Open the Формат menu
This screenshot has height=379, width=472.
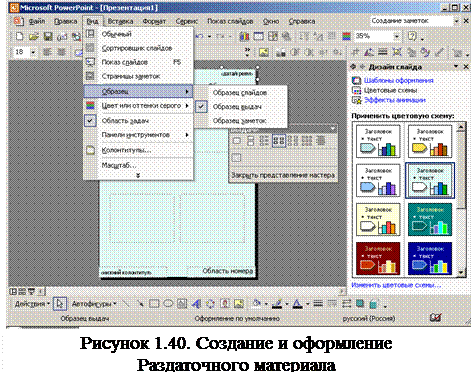(x=154, y=21)
